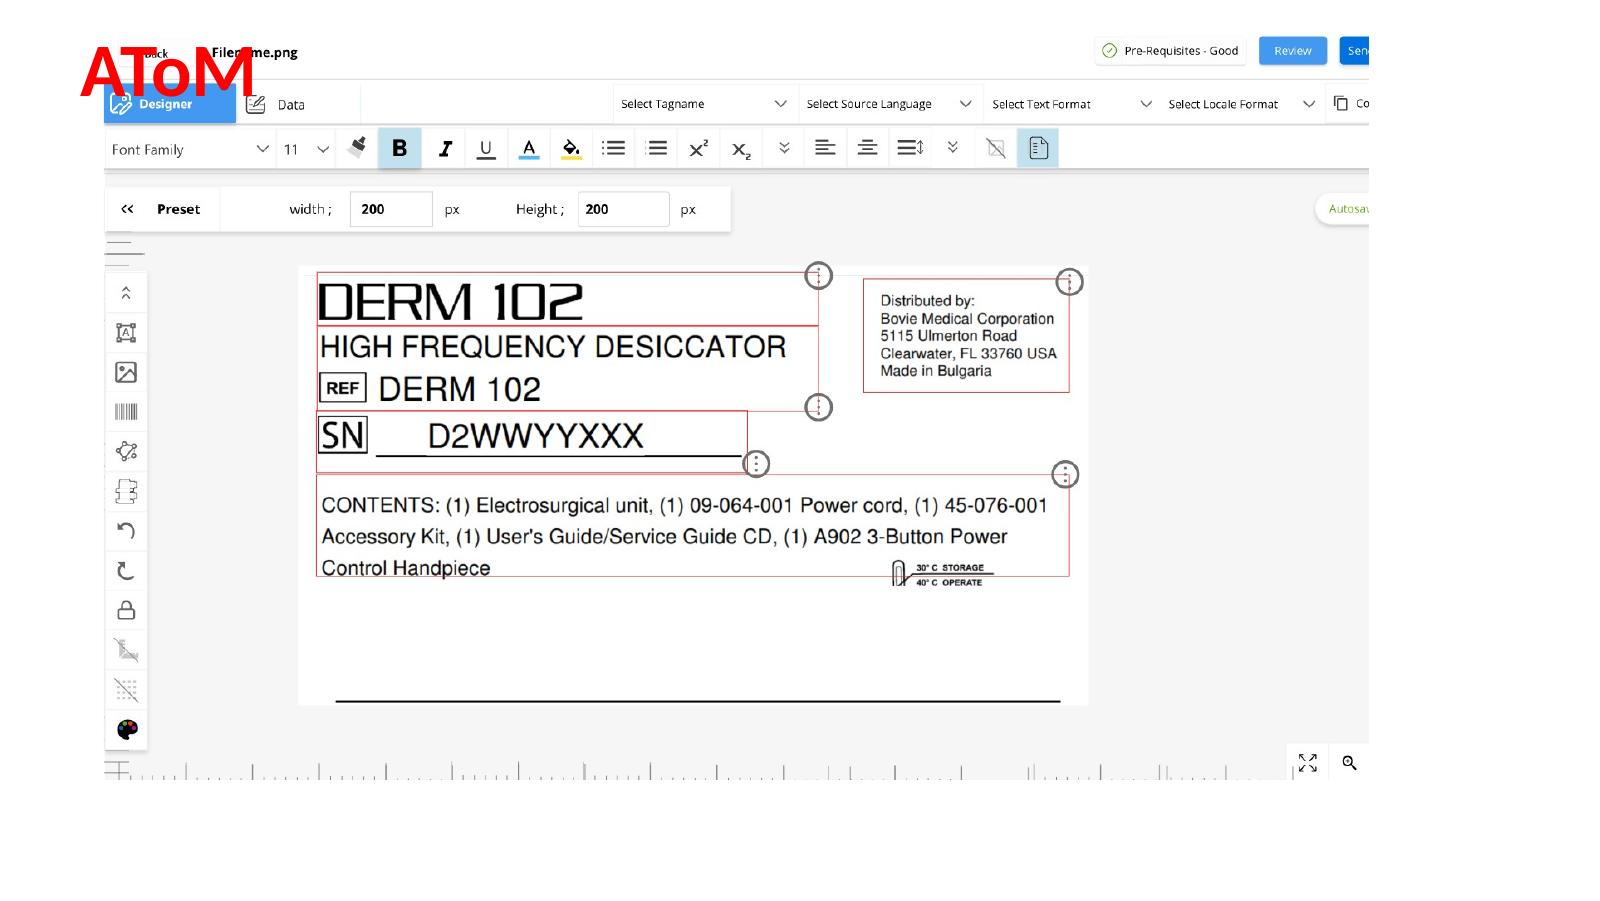1600x901 pixels.
Task: Select the image insert tool
Action: click(x=126, y=372)
